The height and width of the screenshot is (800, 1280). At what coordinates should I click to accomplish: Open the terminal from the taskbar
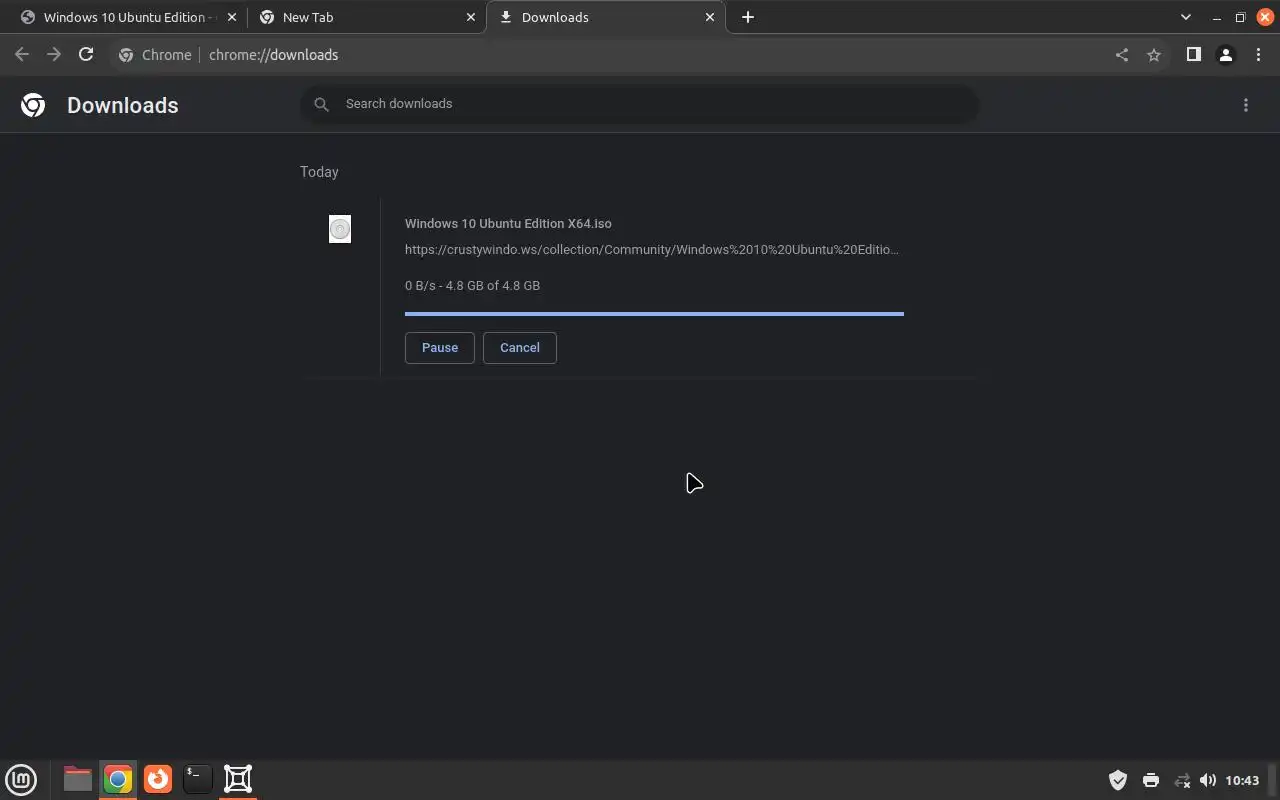point(198,779)
